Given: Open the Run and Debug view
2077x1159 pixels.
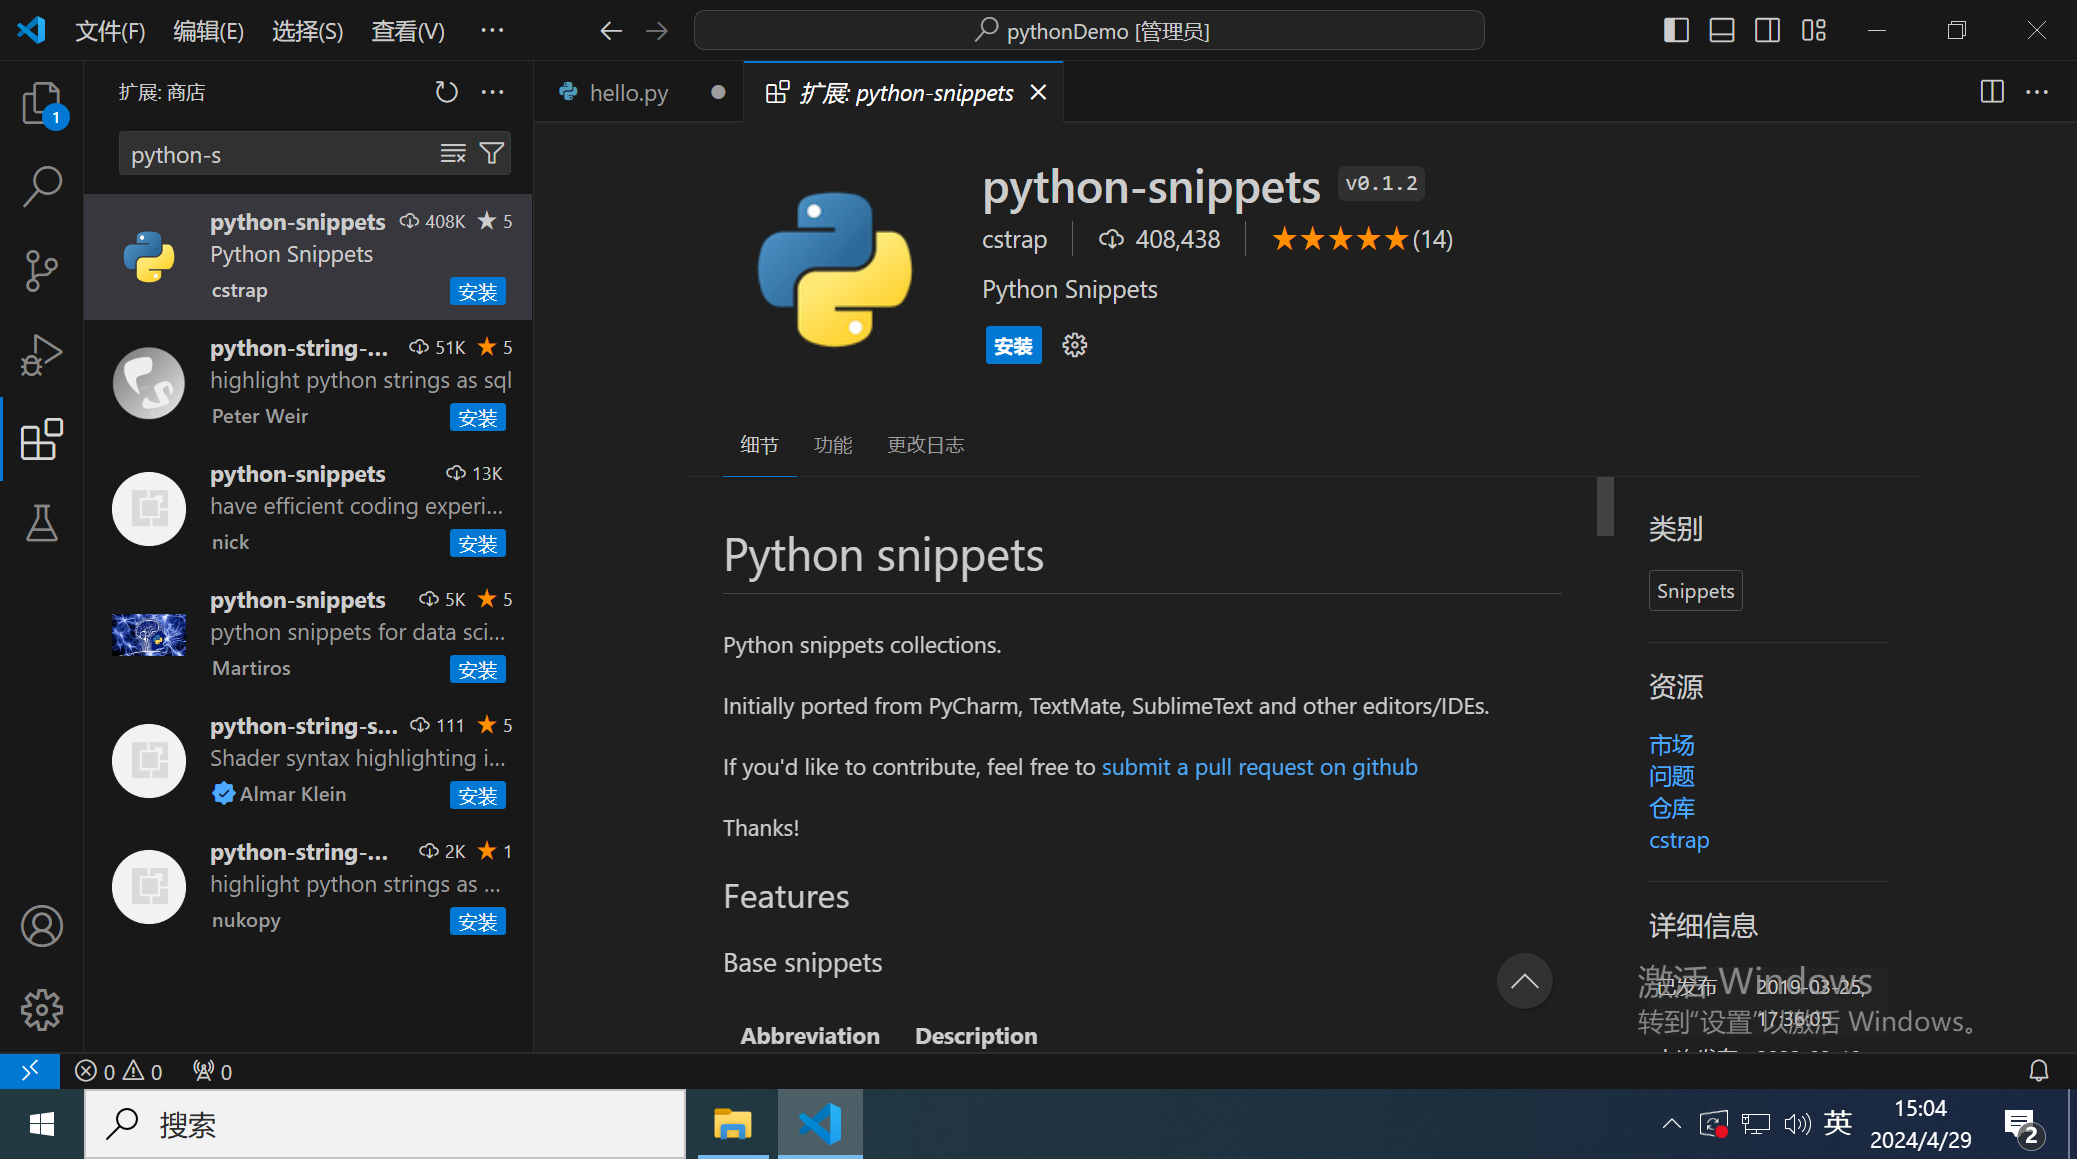Looking at the screenshot, I should pos(42,354).
